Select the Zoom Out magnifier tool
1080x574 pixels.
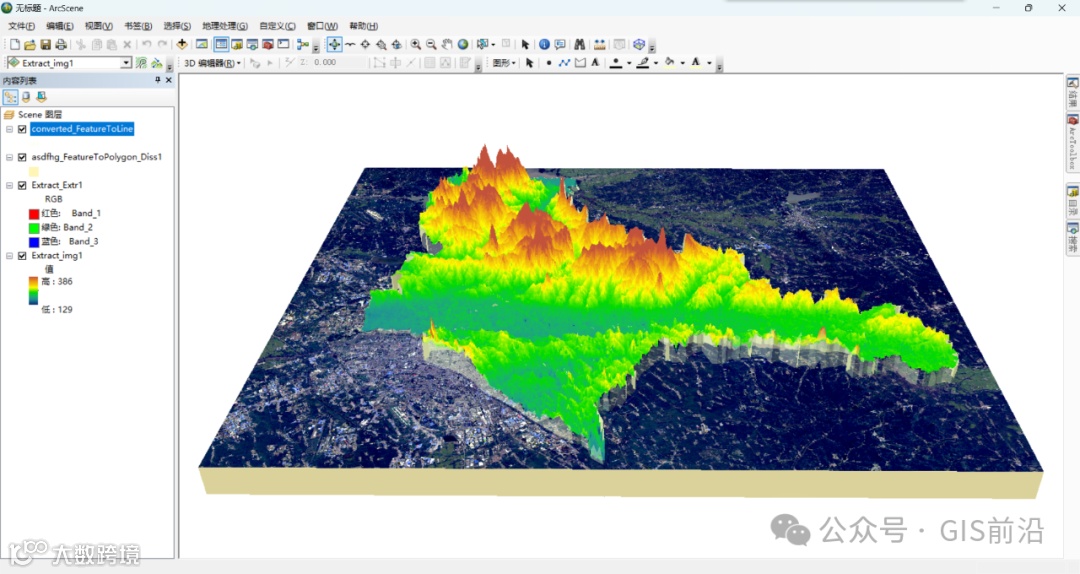coord(431,44)
